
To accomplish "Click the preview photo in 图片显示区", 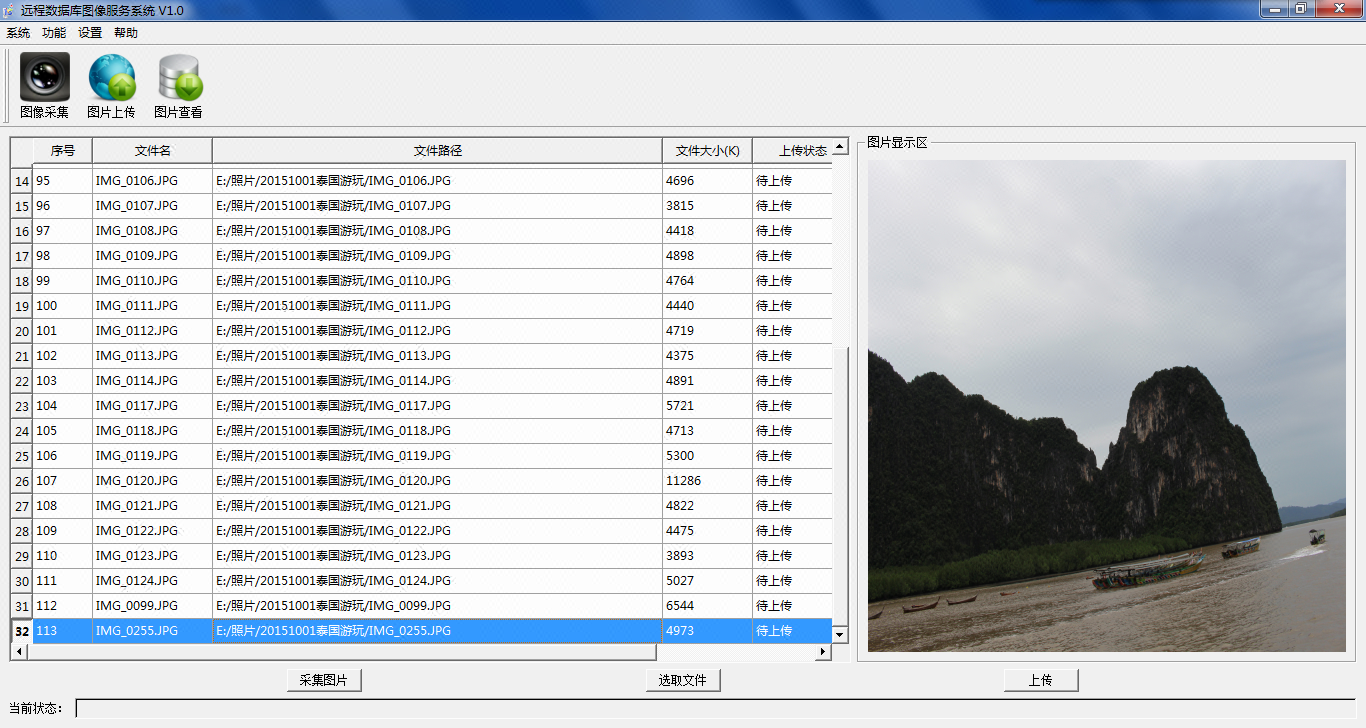I will click(x=1106, y=406).
